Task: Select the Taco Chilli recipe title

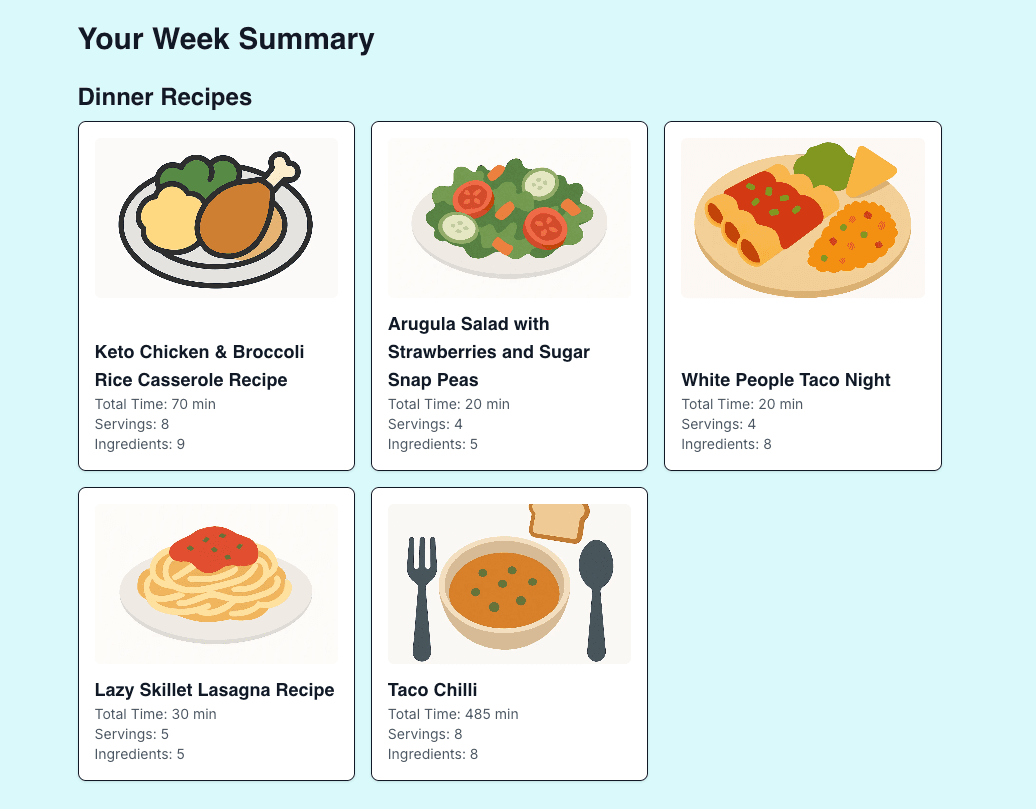Action: click(x=432, y=690)
